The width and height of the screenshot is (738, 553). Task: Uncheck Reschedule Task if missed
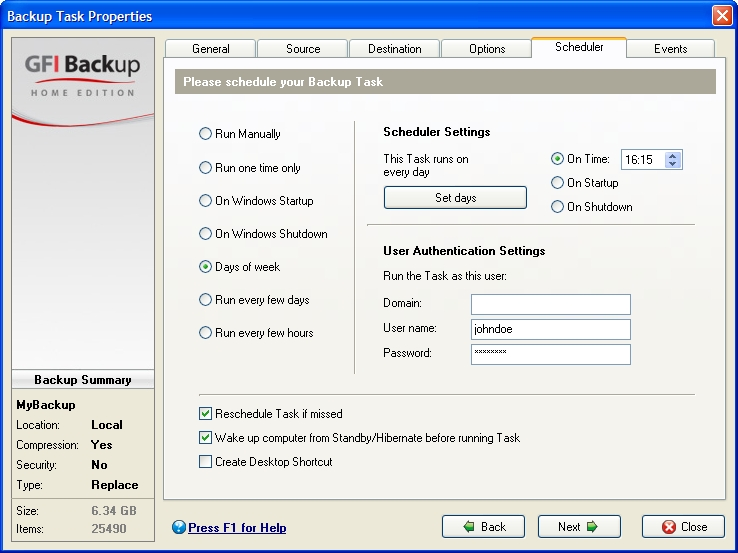205,414
